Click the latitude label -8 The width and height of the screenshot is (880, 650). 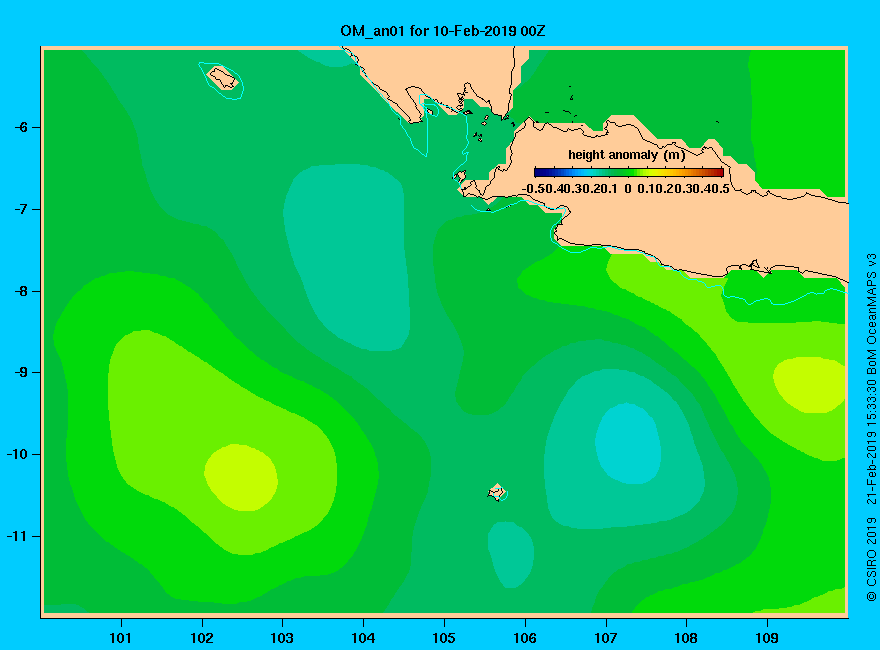click(21, 291)
